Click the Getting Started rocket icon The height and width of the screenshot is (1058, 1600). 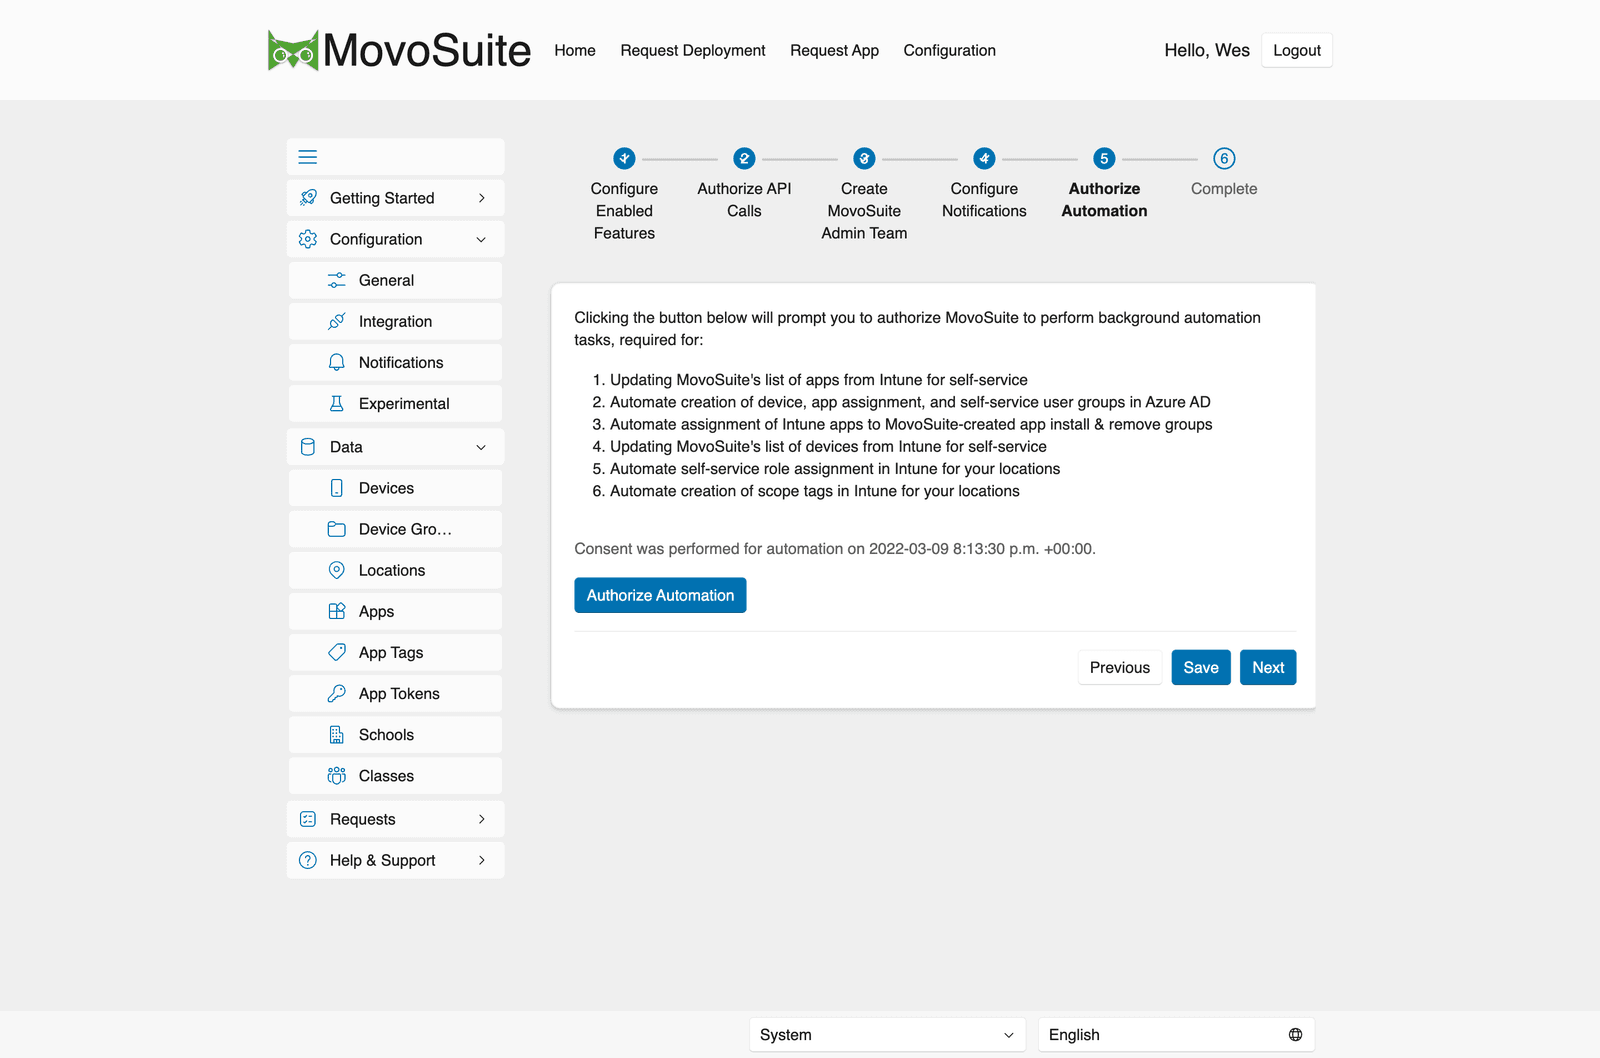(308, 198)
